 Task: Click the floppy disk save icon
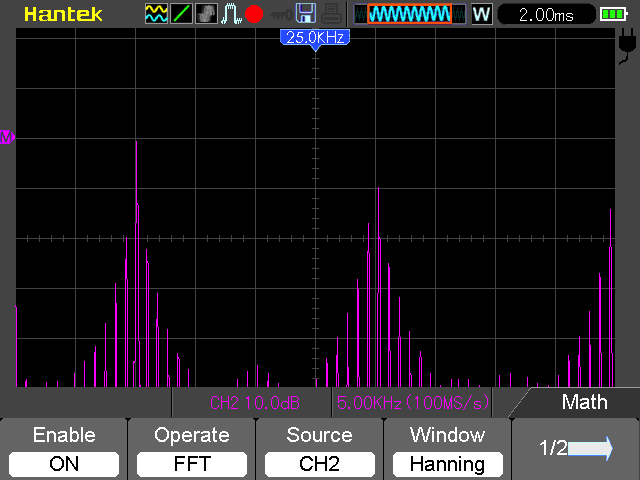[305, 13]
